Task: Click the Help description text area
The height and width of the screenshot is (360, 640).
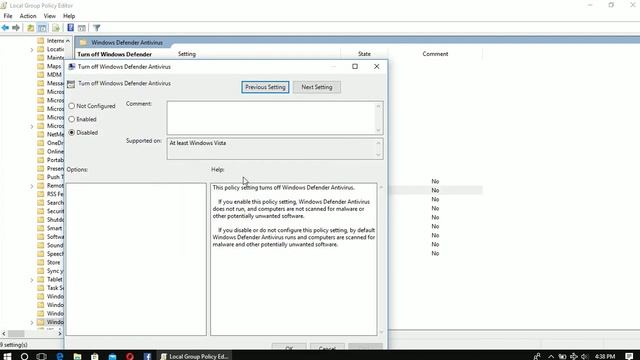Action: click(293, 259)
